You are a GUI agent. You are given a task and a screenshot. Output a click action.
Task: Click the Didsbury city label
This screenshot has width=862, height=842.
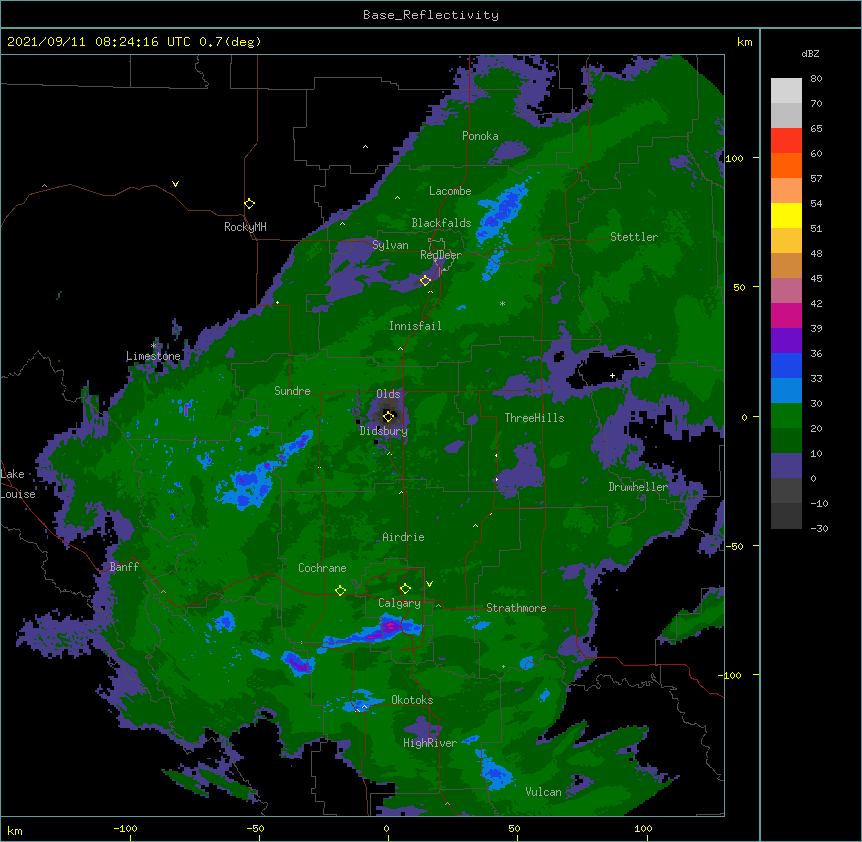pos(383,431)
